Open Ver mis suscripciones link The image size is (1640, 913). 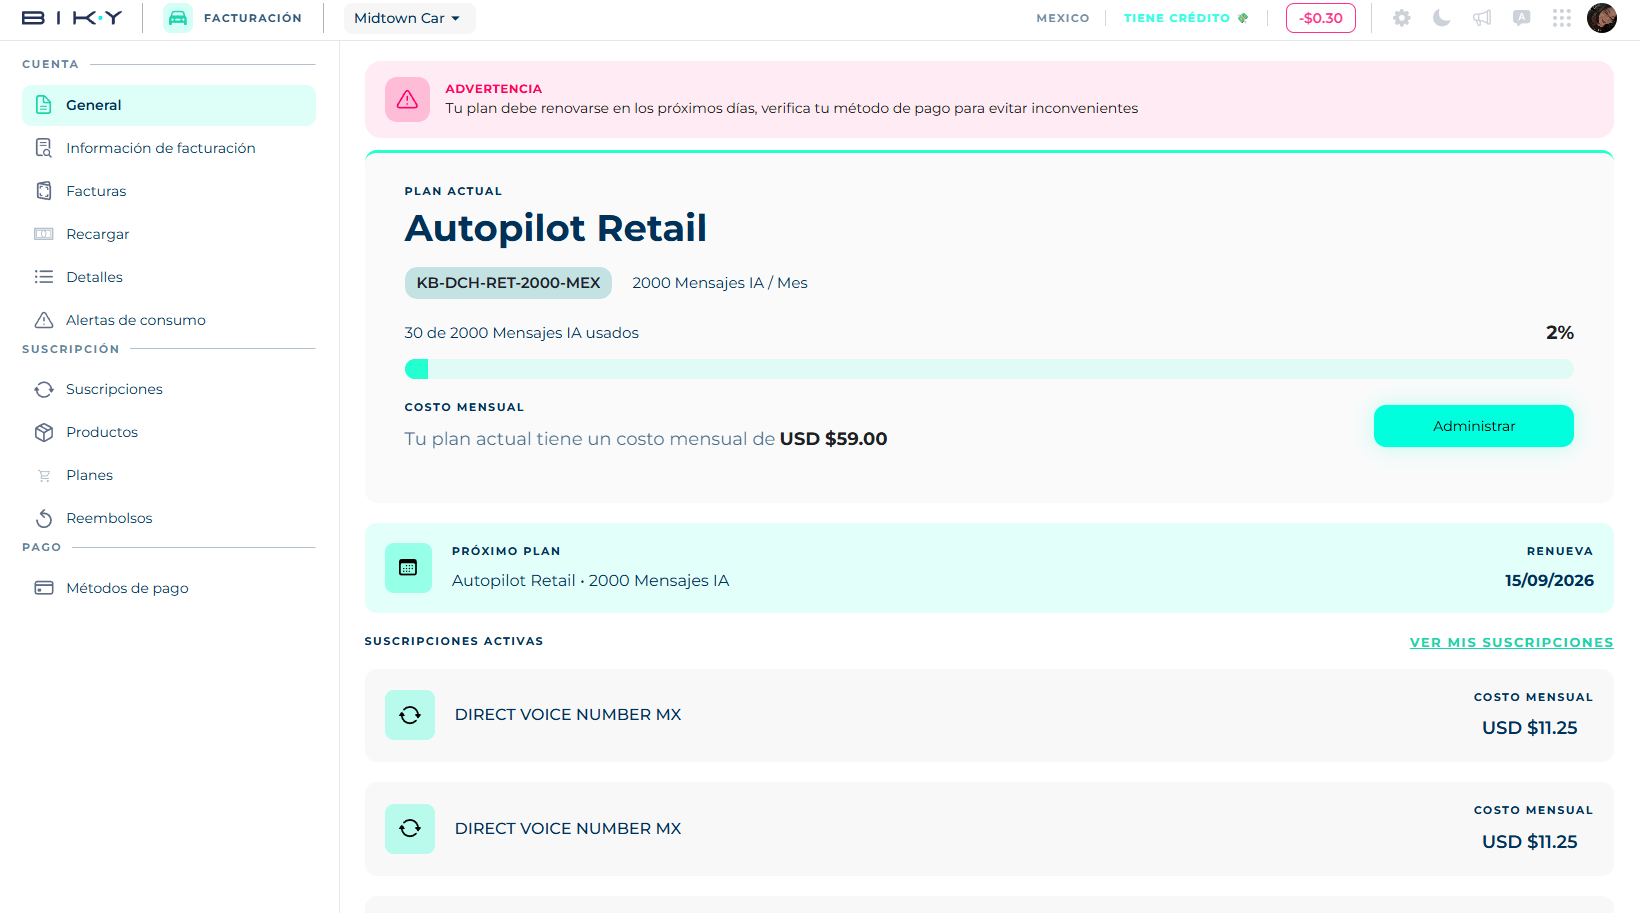coord(1511,643)
